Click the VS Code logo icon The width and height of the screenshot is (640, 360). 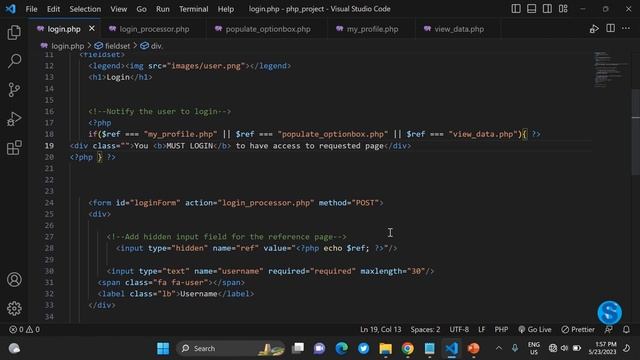10,9
